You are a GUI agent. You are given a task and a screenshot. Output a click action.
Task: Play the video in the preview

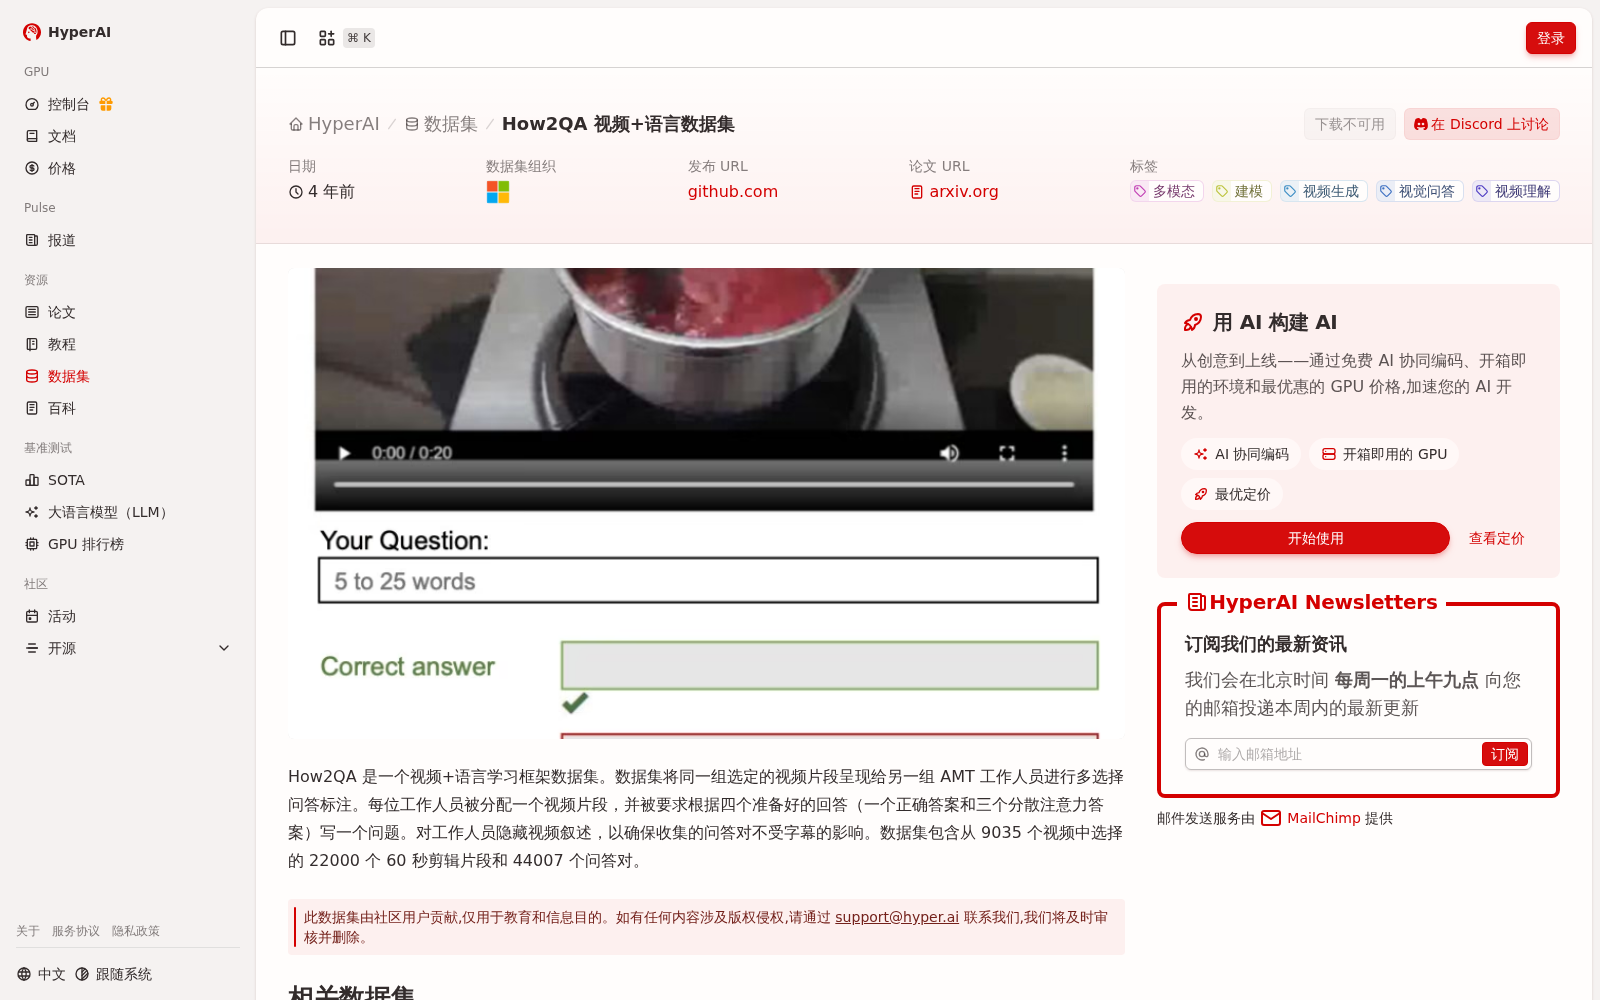pyautogui.click(x=345, y=453)
